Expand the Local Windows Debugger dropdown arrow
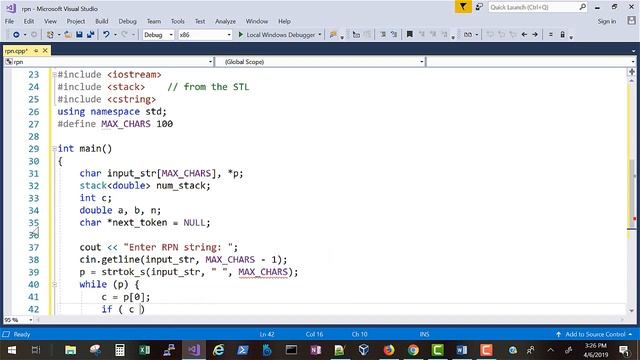This screenshot has height=360, width=640. point(320,35)
